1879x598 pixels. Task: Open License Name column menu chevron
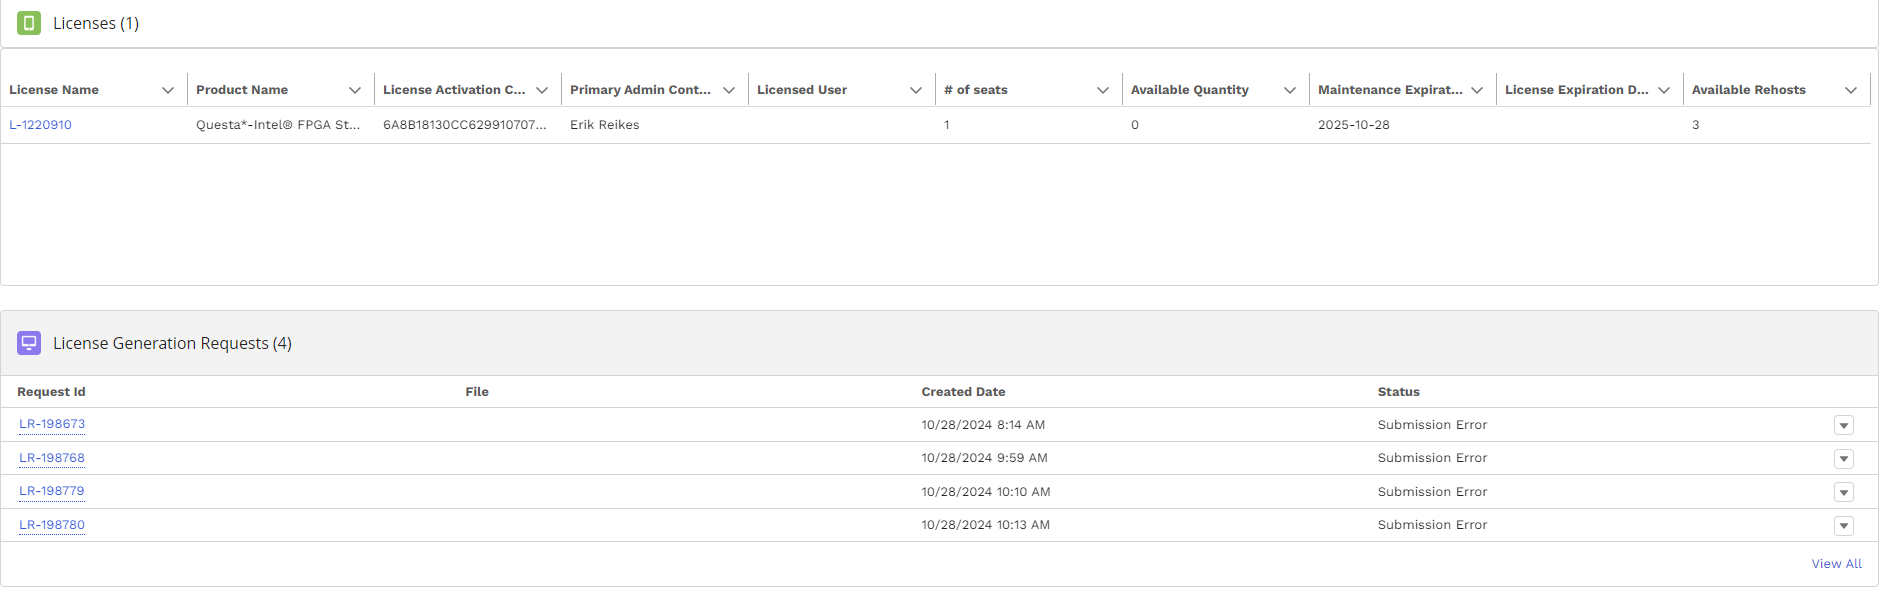(168, 90)
